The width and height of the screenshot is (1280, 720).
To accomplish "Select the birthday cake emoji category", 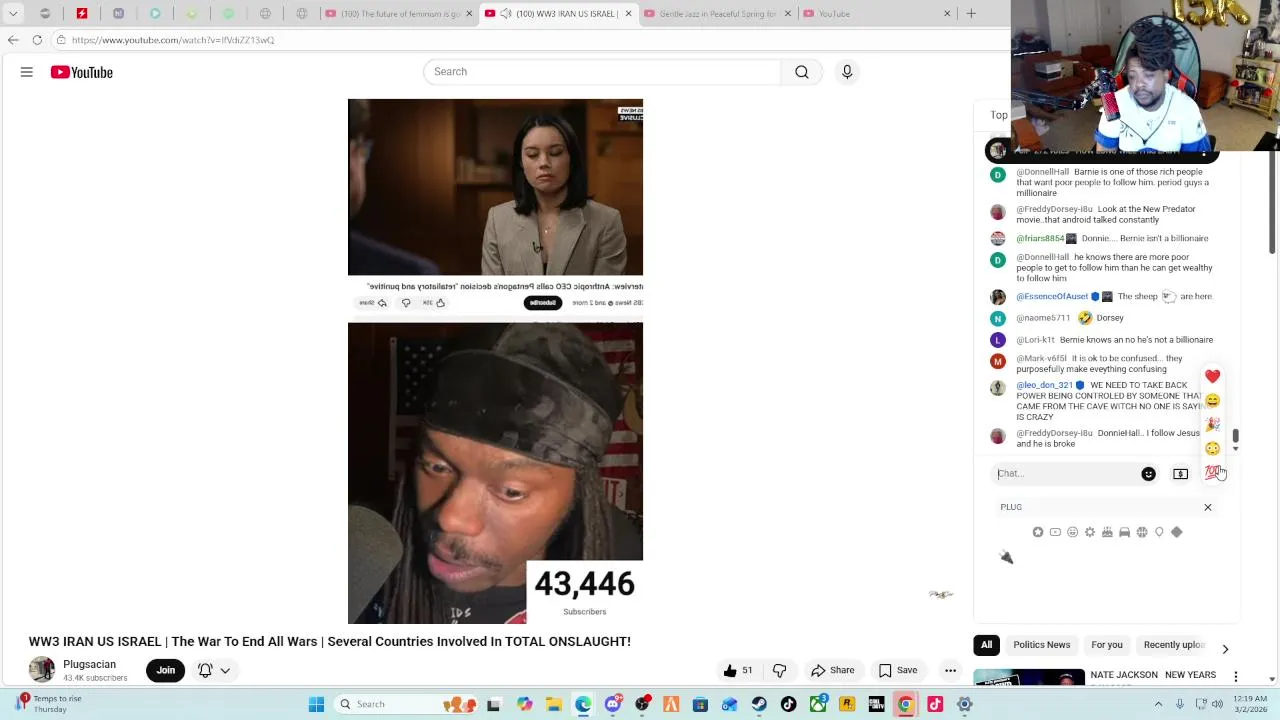I will point(1107,532).
